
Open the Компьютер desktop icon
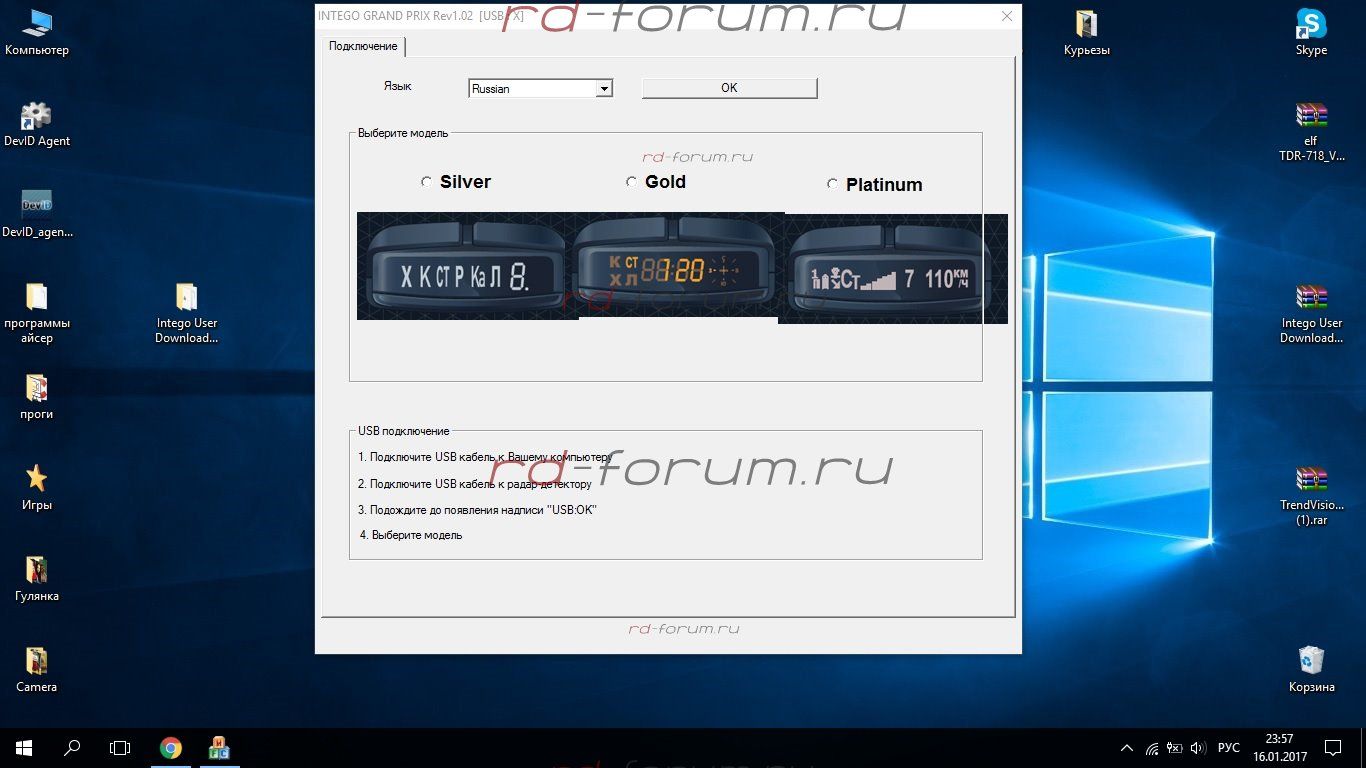coord(37,33)
